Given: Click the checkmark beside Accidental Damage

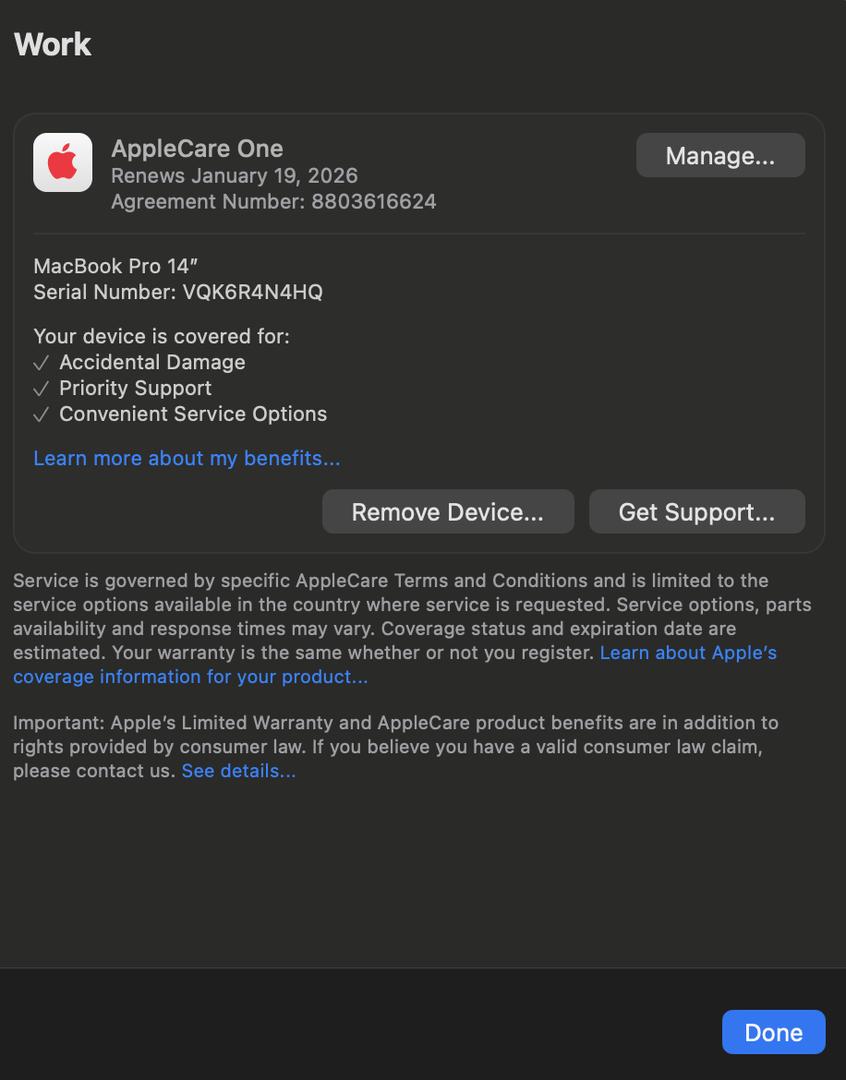Looking at the screenshot, I should [41, 363].
